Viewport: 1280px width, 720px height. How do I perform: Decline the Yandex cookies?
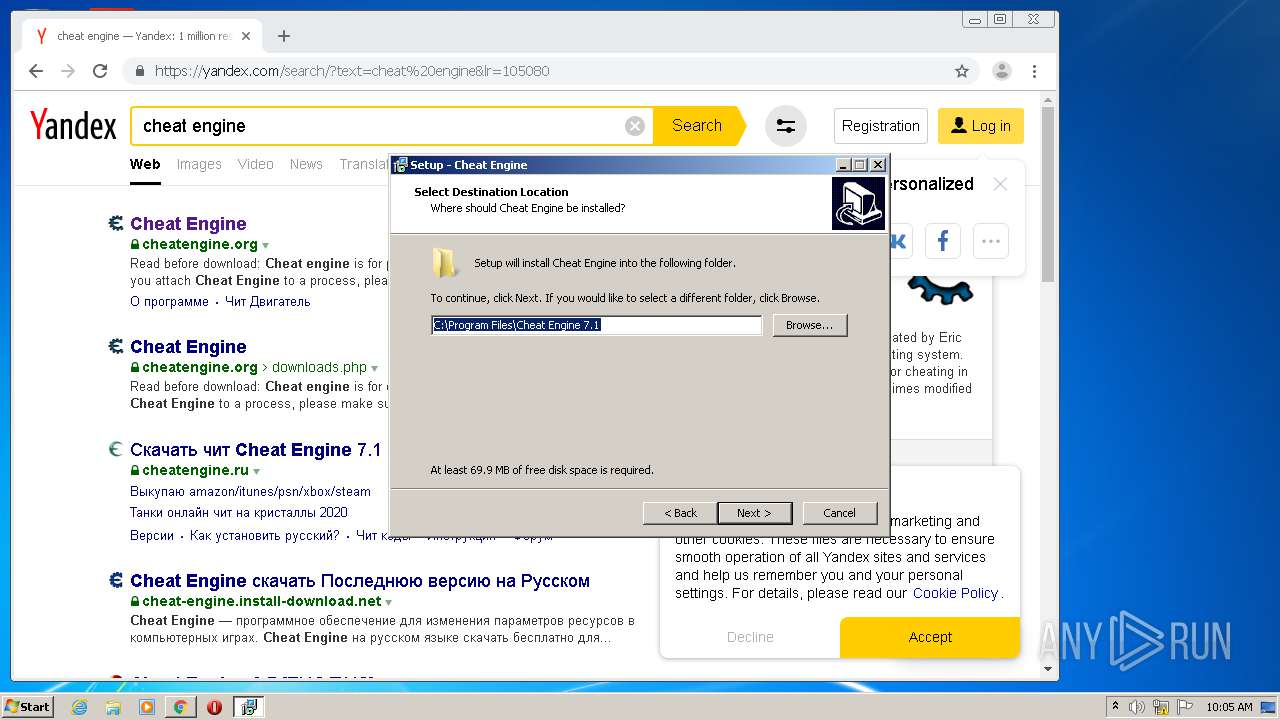coord(750,637)
